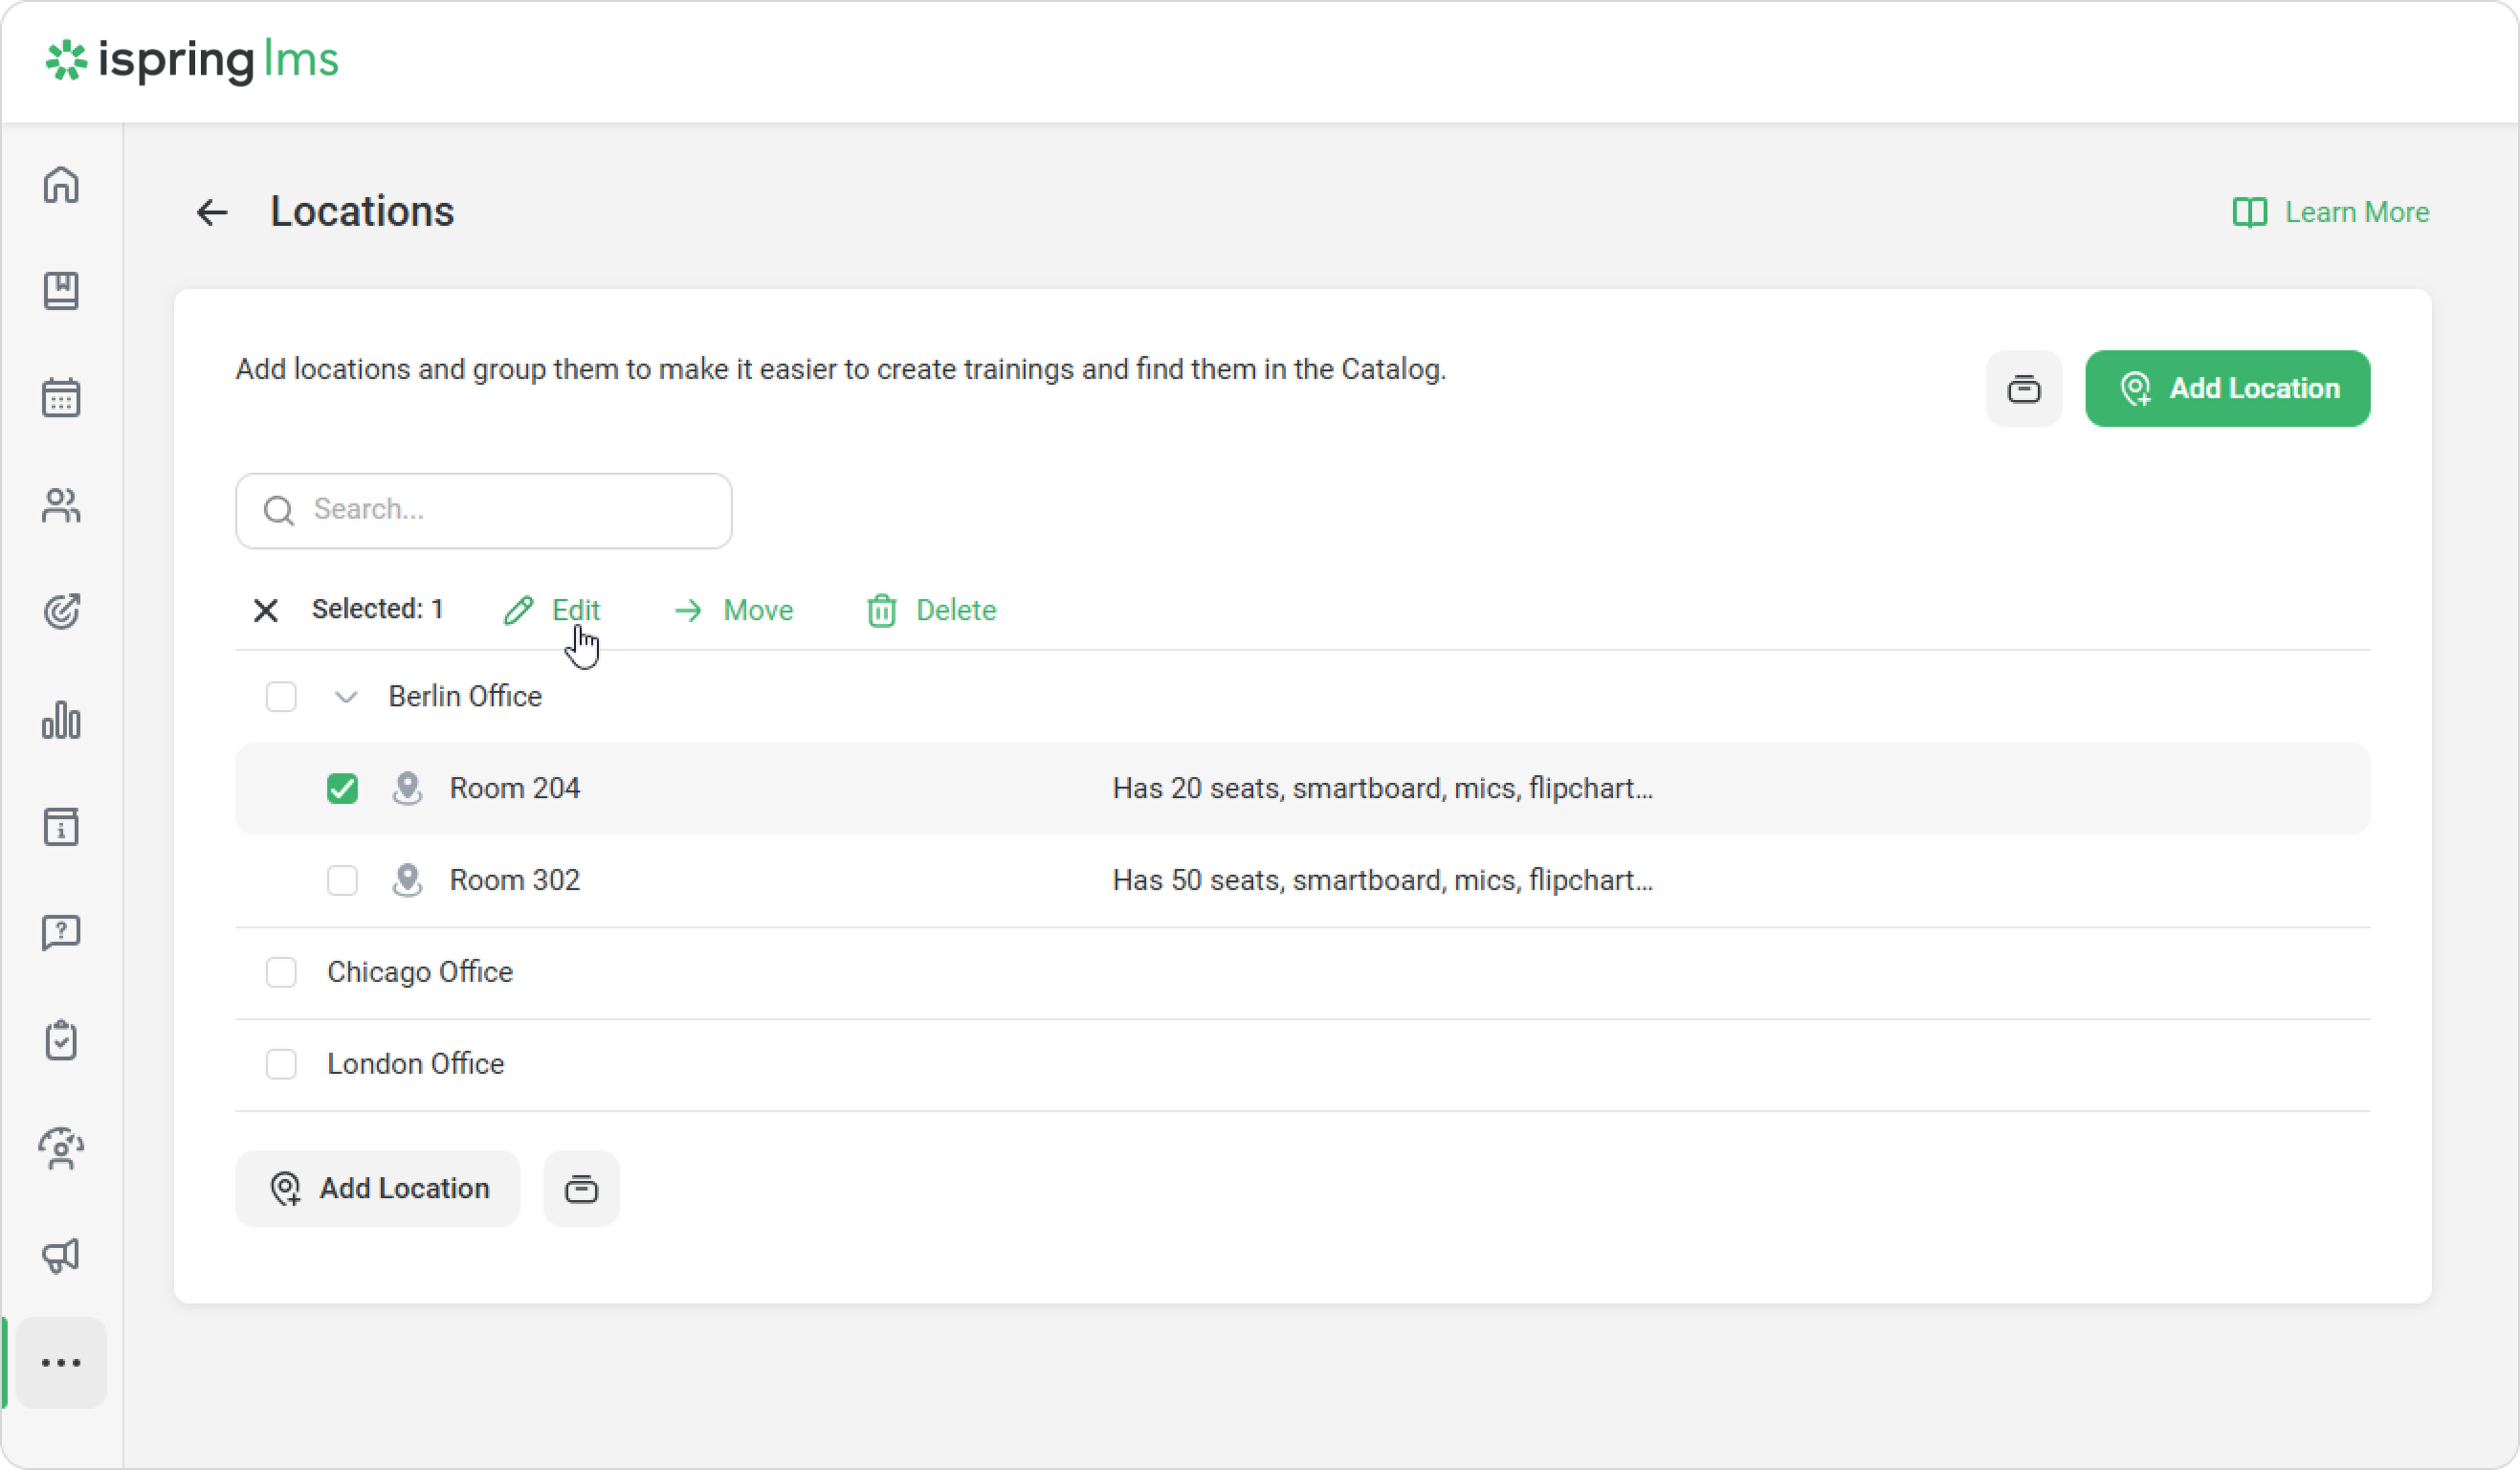The width and height of the screenshot is (2520, 1470).
Task: Open the three-dots more menu in sidebar
Action: [61, 1362]
